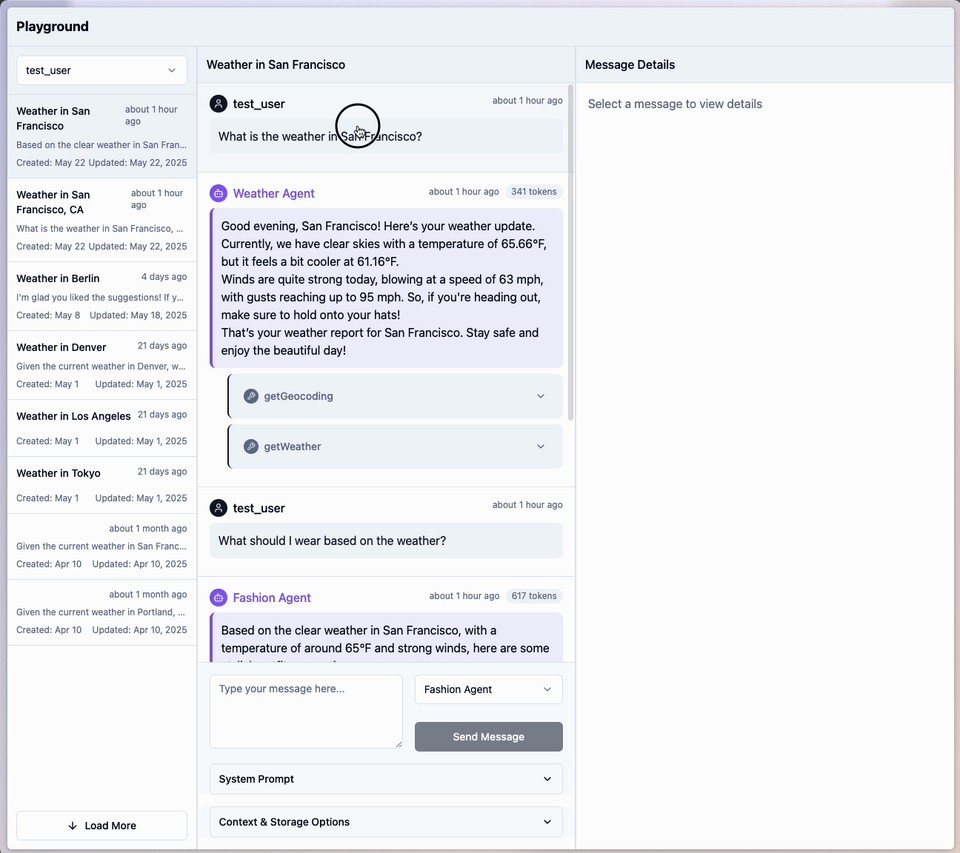This screenshot has width=960, height=853.
Task: Select message 'What should I wear based on the weather?'
Action: click(386, 541)
